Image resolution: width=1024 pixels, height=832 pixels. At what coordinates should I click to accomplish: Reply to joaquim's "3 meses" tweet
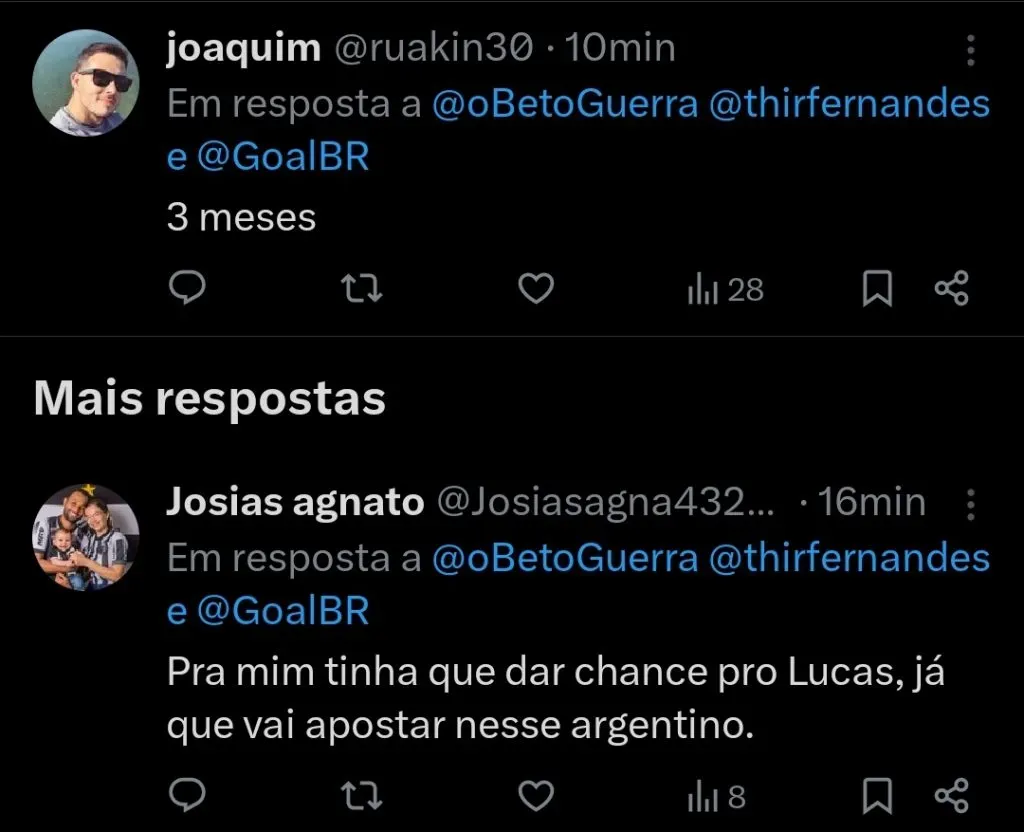tap(186, 289)
